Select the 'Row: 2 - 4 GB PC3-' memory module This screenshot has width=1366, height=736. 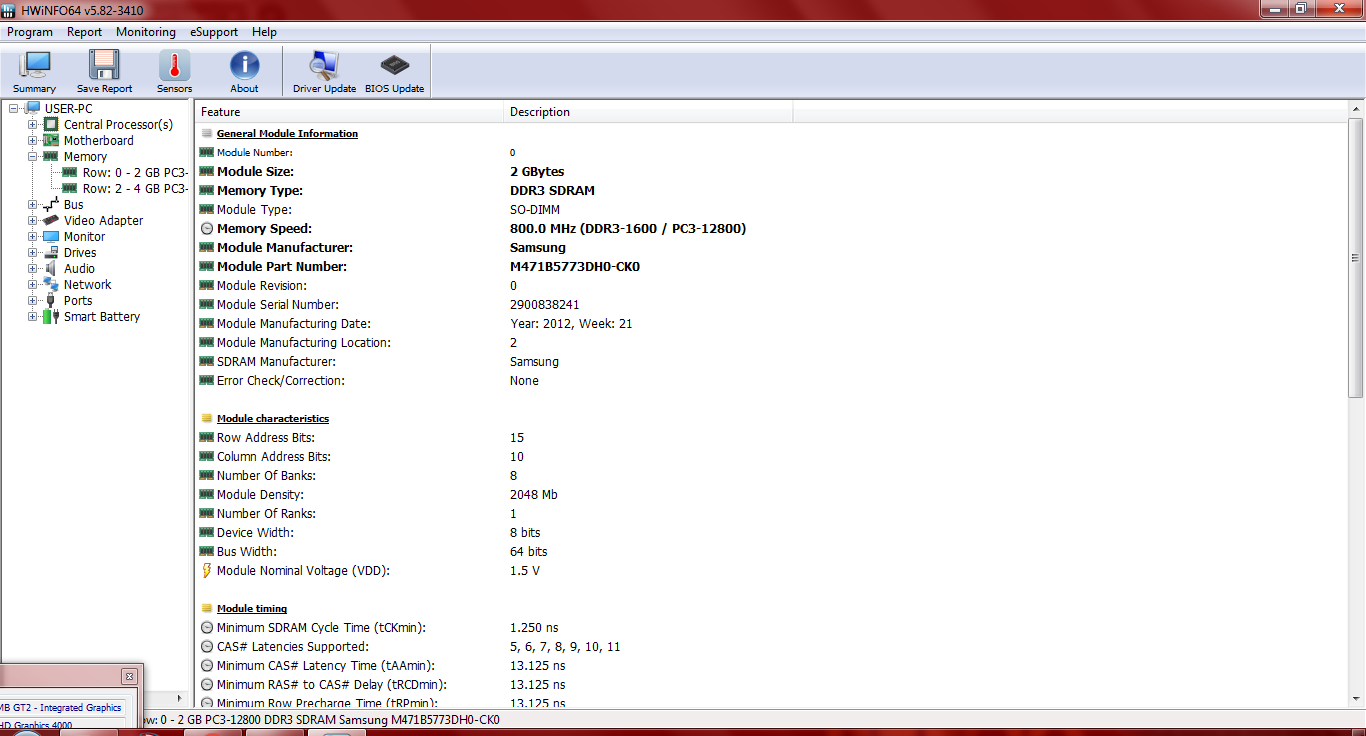coord(136,188)
